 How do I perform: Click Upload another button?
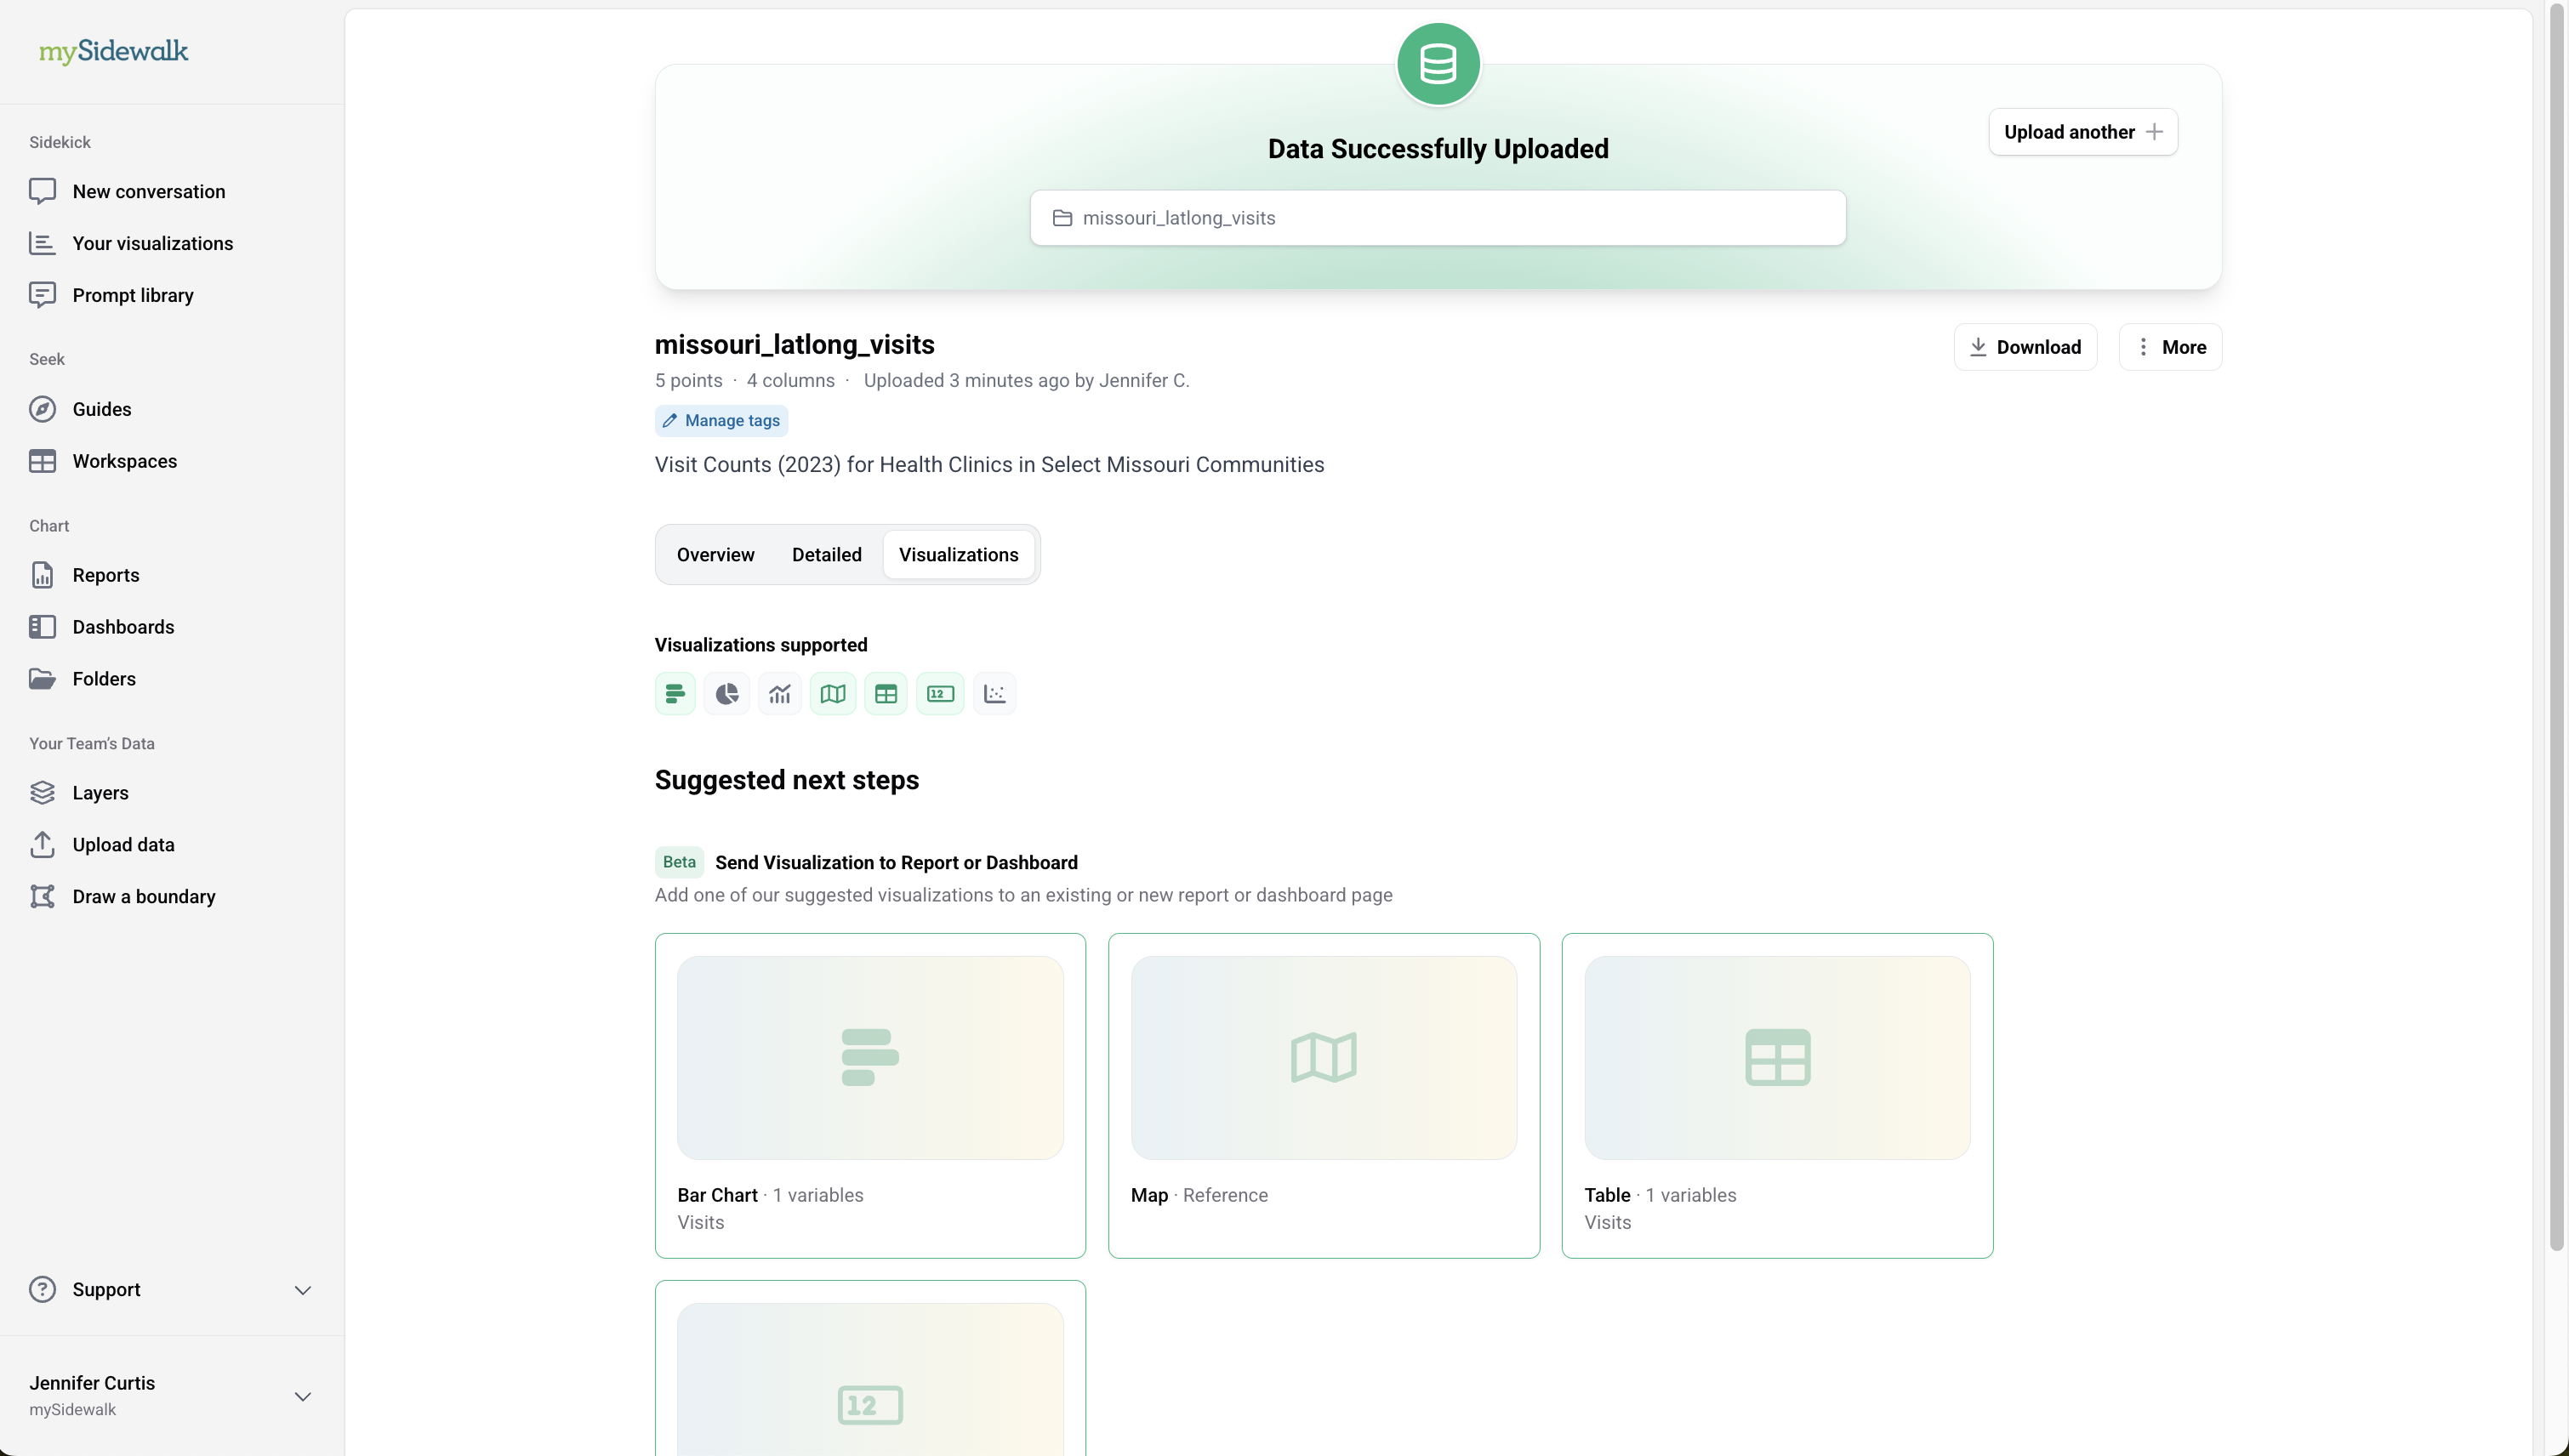coord(2082,132)
